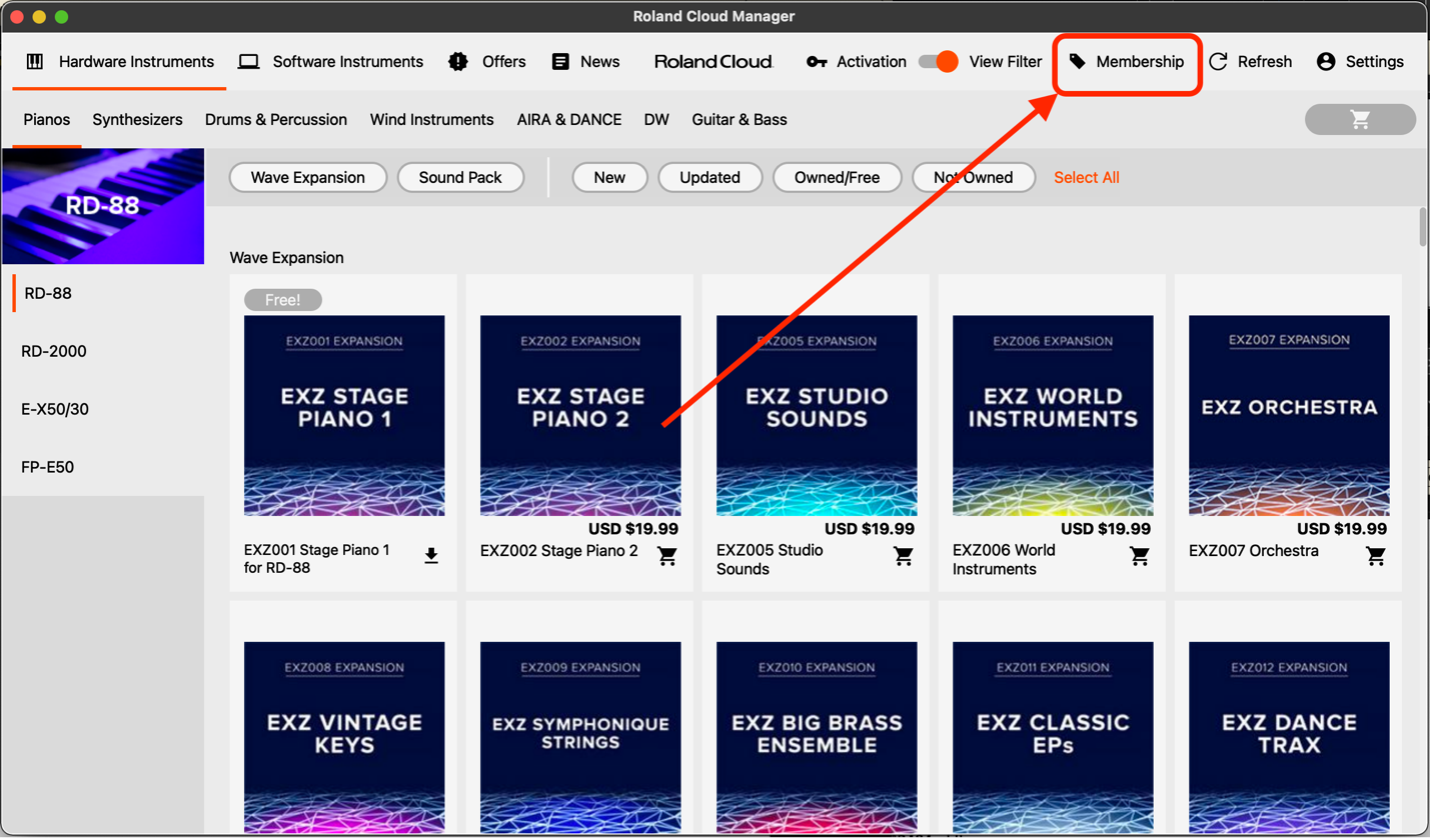Select RD-2000 in the sidebar list

pos(54,351)
